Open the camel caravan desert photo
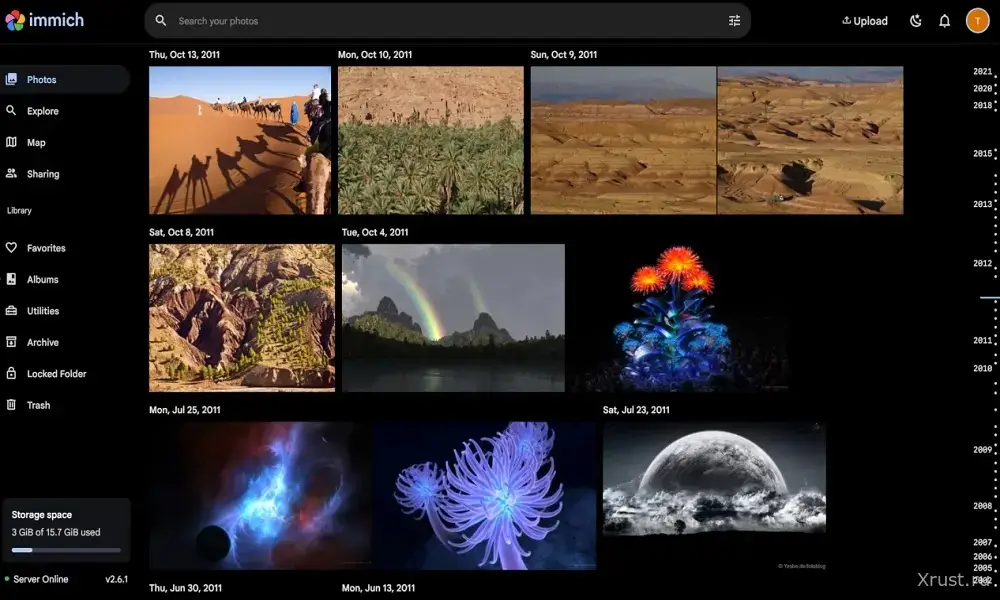This screenshot has height=600, width=1000. point(240,140)
